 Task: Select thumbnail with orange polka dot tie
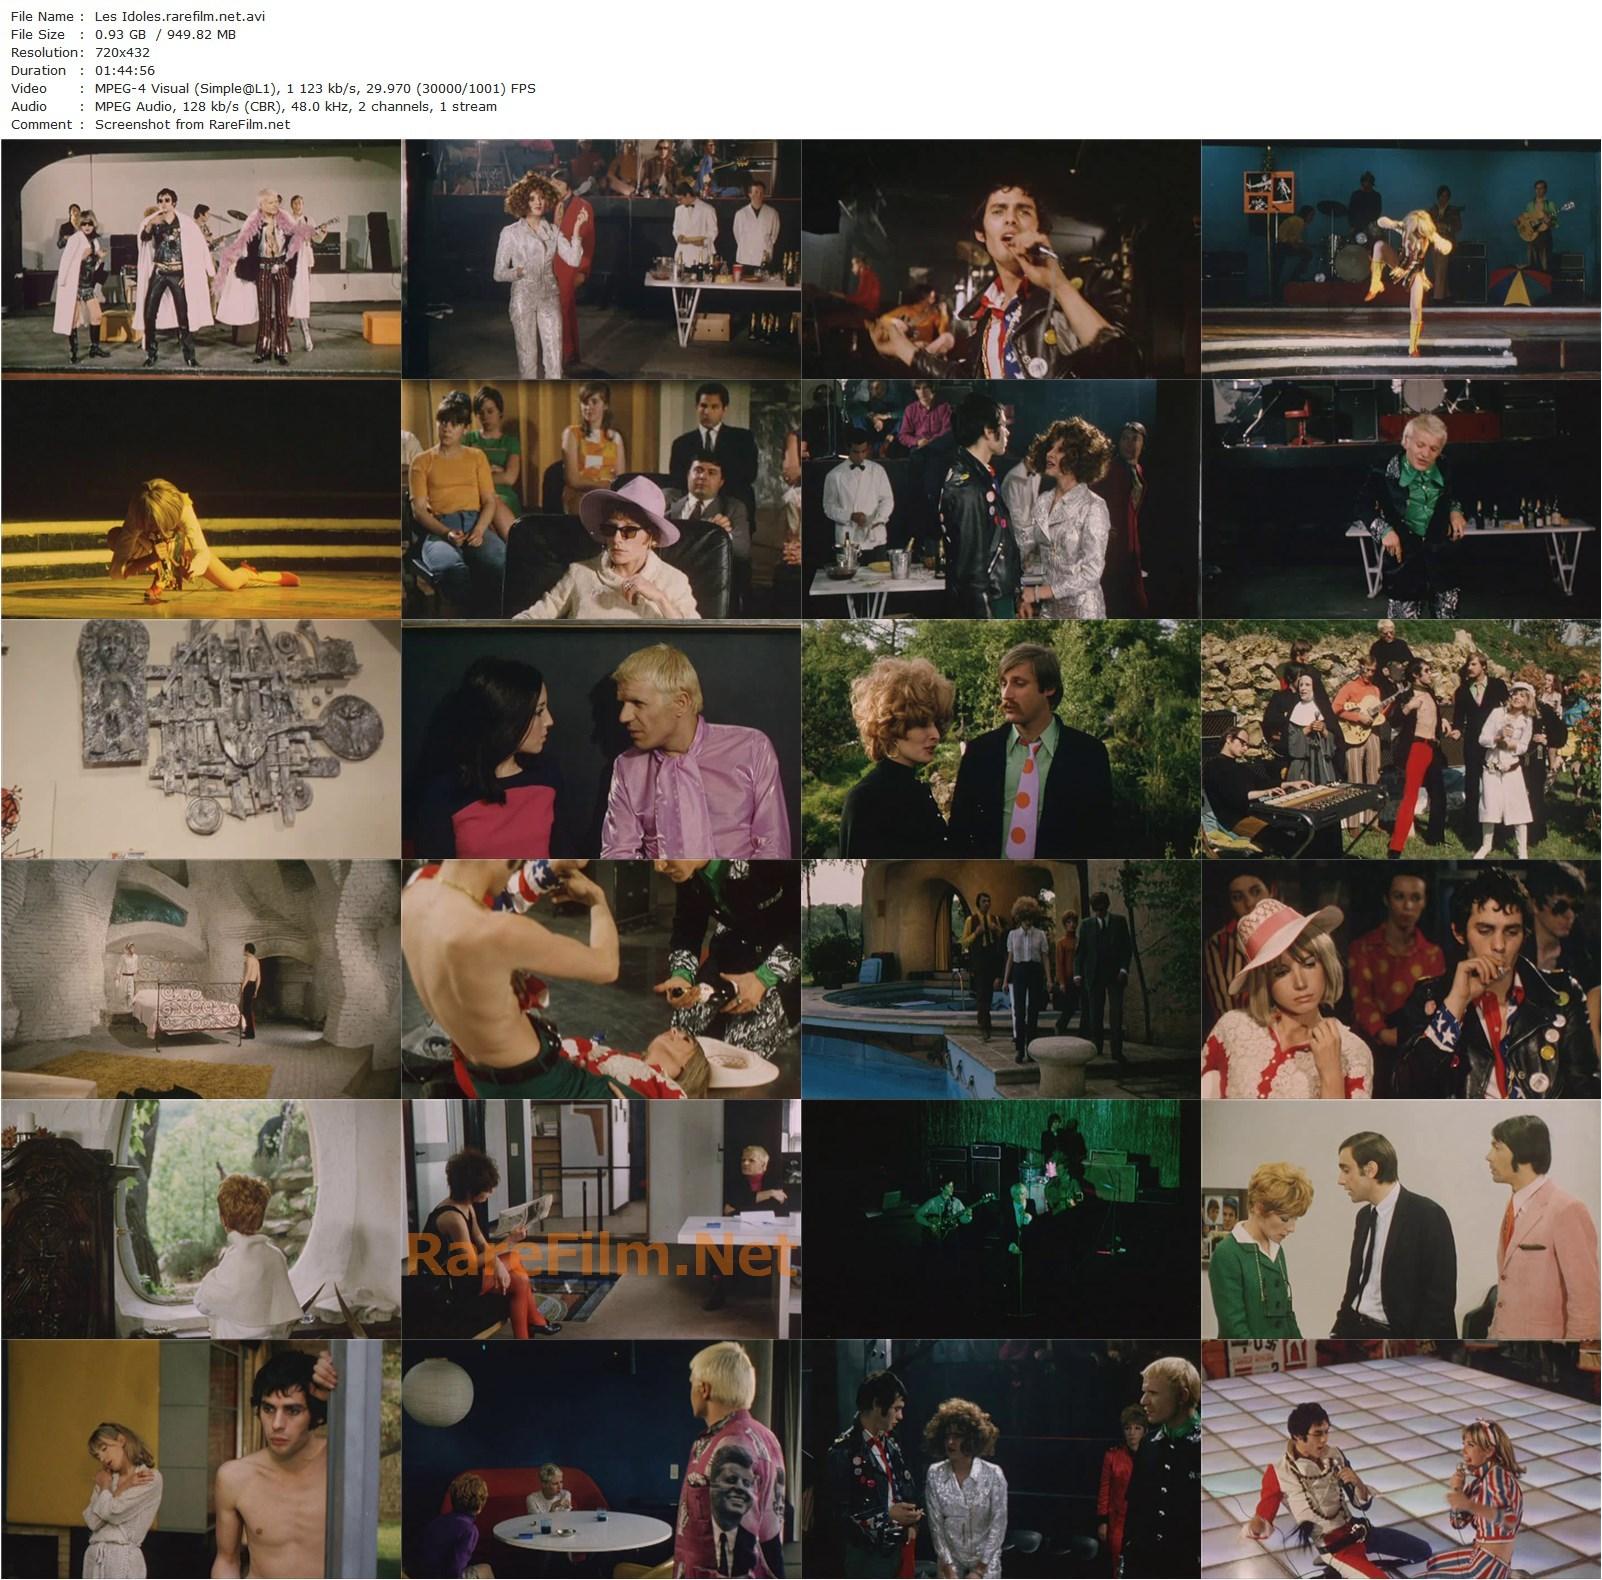[1000, 739]
